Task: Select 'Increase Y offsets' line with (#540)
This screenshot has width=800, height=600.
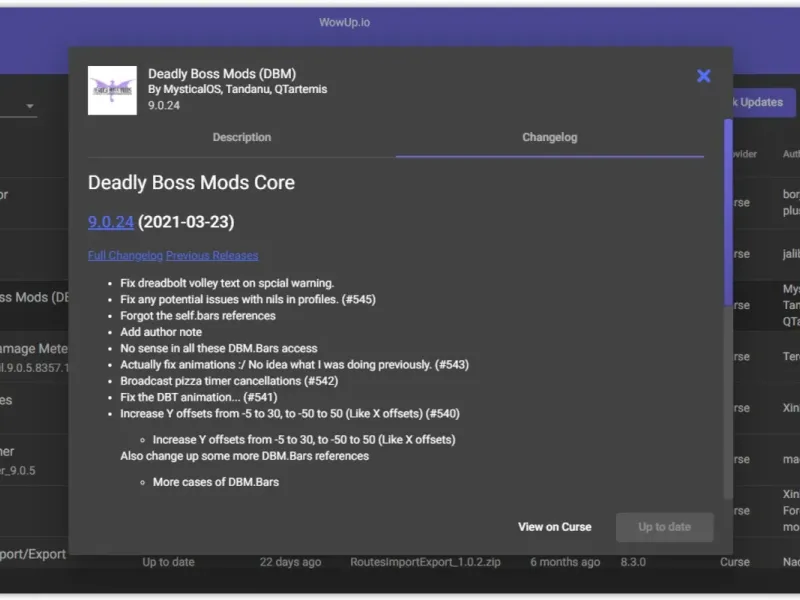Action: click(290, 414)
